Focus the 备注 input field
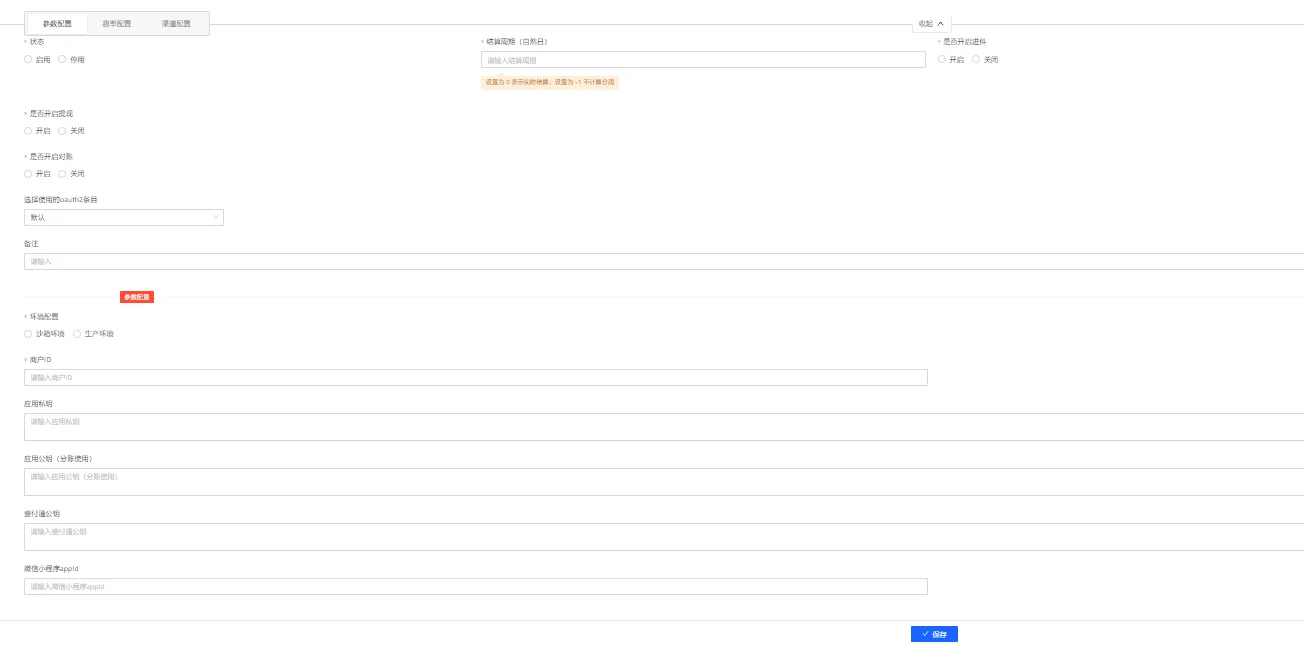The height and width of the screenshot is (647, 1304). click(660, 261)
